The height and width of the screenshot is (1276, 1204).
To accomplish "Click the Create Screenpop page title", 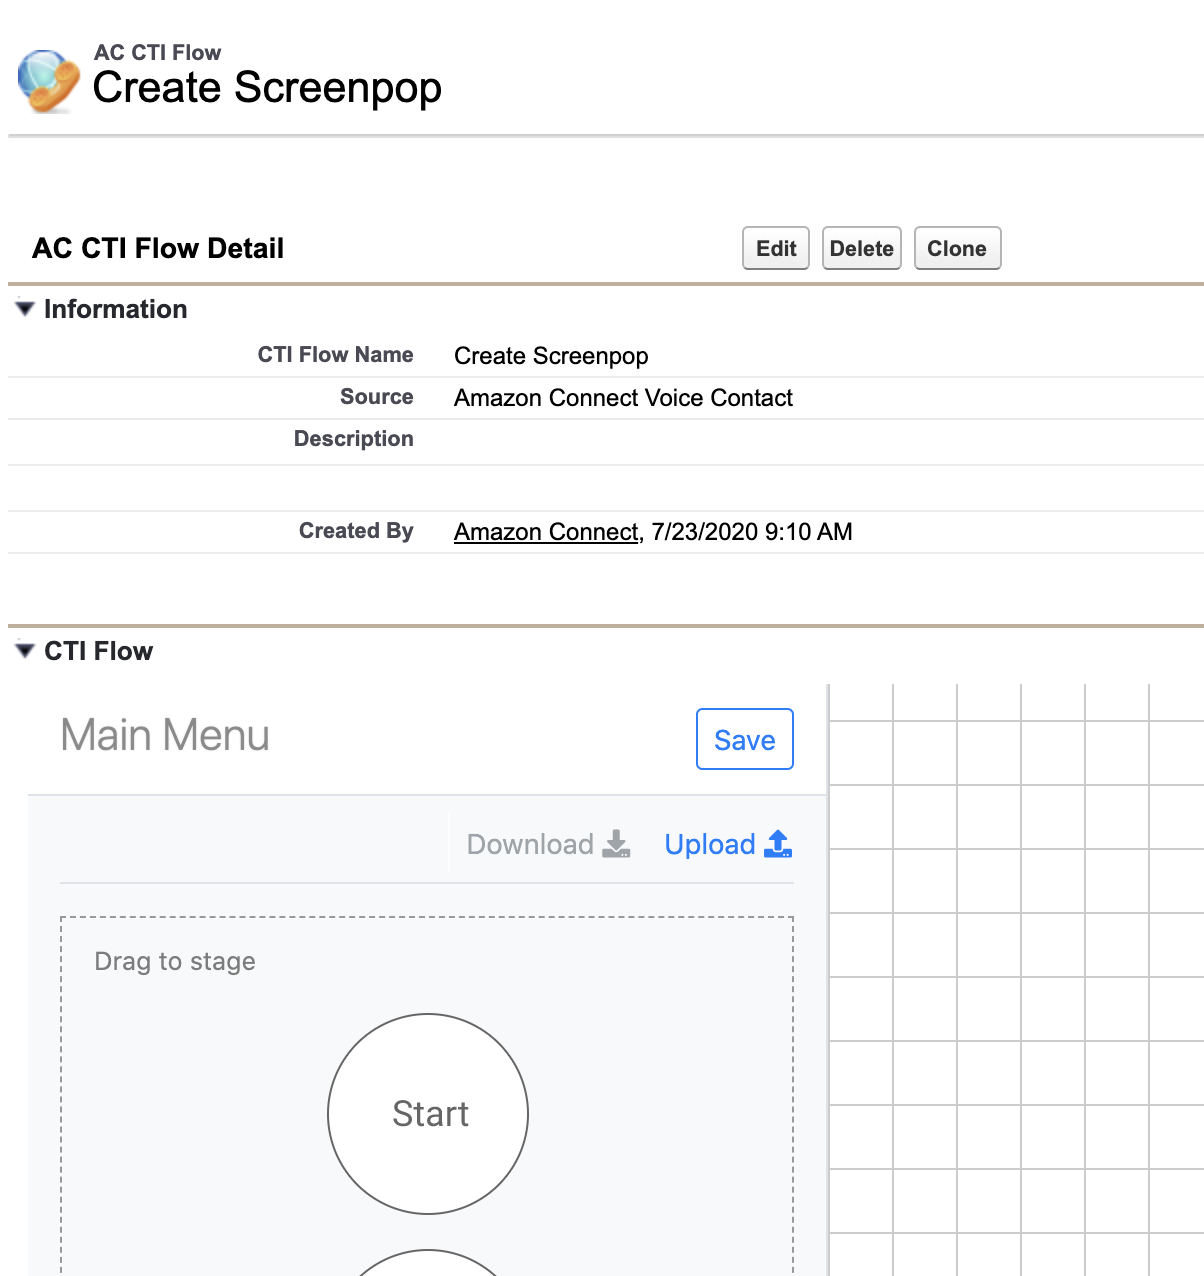I will coord(267,88).
